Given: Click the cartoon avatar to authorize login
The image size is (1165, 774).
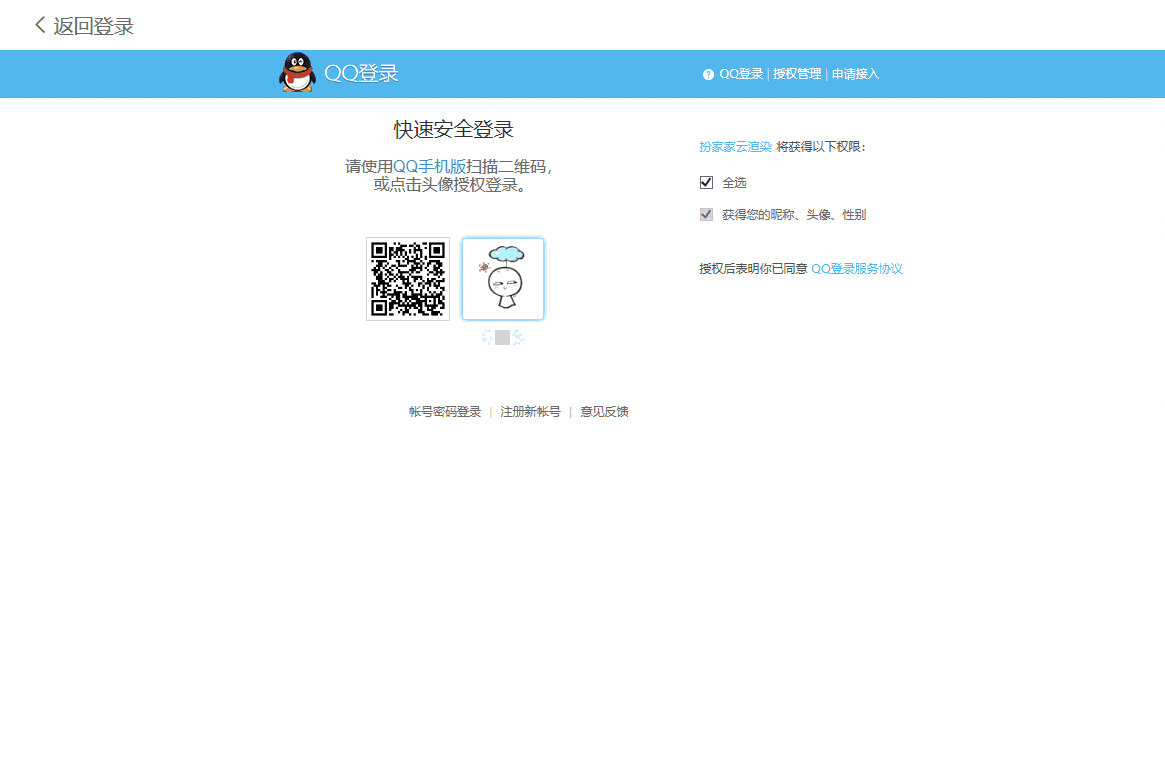Looking at the screenshot, I should (x=503, y=279).
